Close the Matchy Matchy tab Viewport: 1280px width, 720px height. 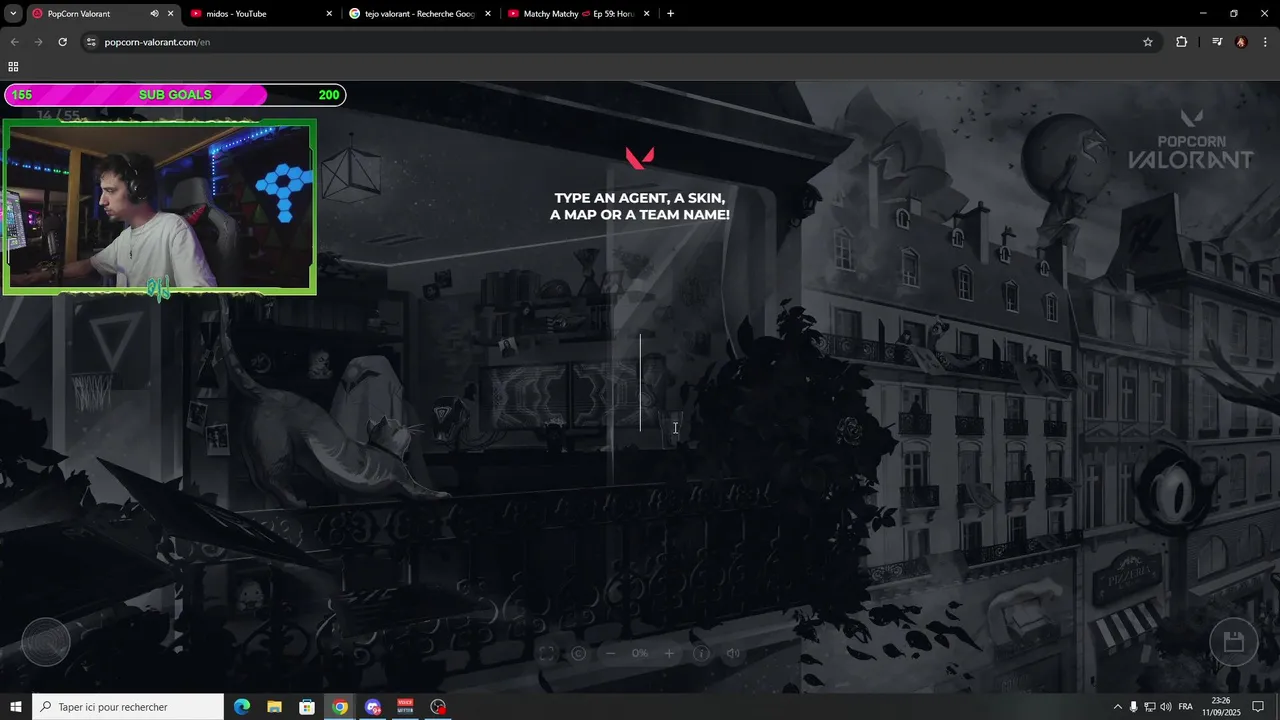(646, 14)
